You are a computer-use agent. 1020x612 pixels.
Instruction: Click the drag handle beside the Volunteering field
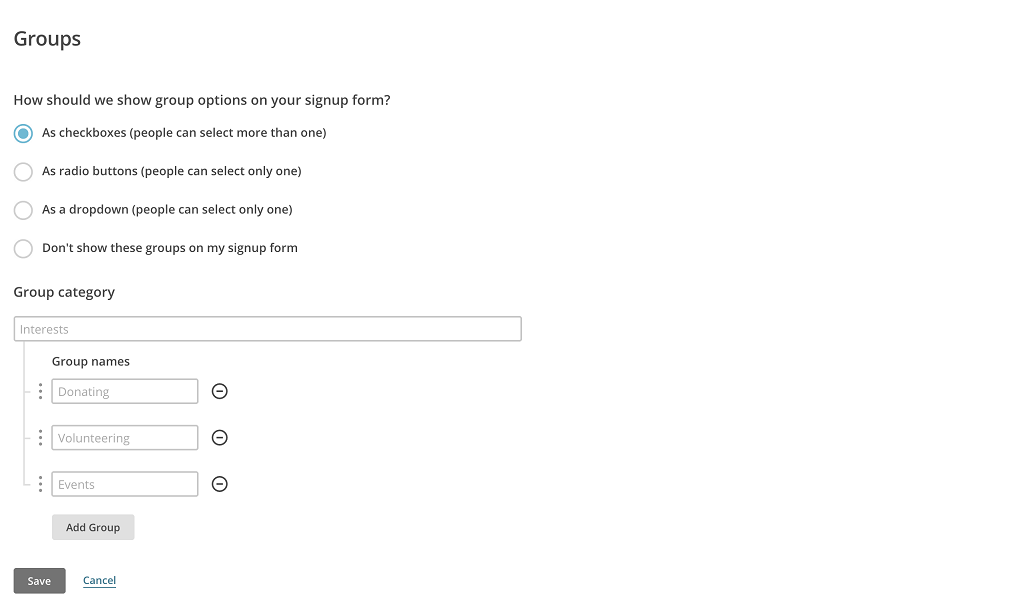point(40,437)
